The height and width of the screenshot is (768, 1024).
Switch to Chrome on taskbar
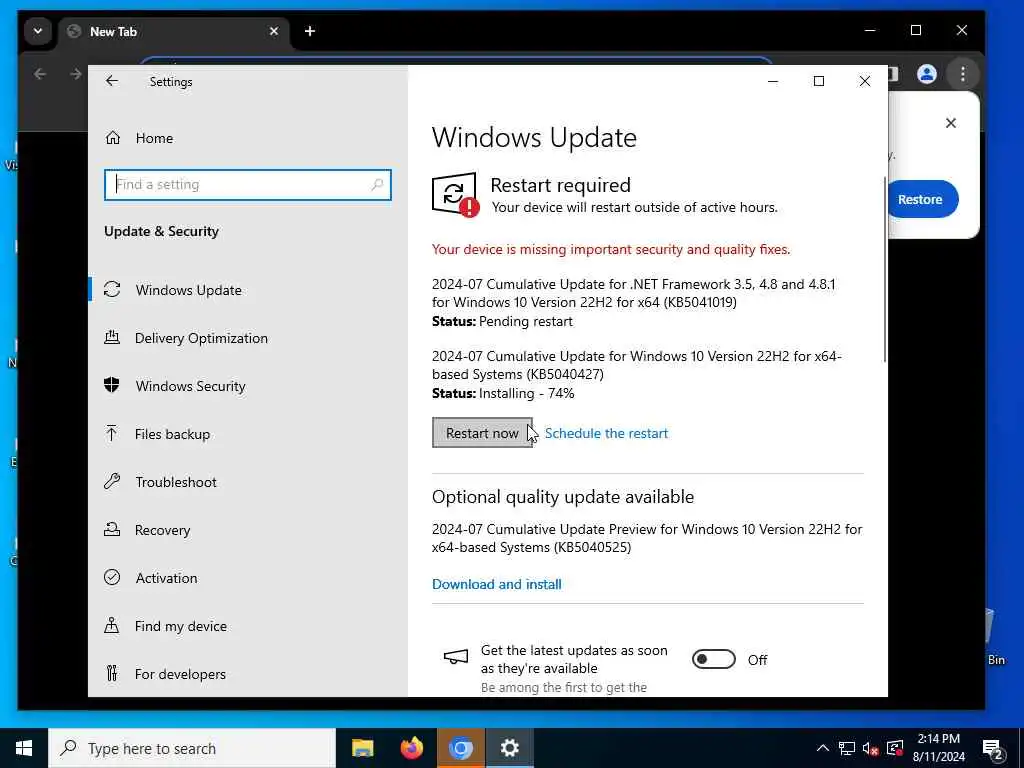pos(460,748)
